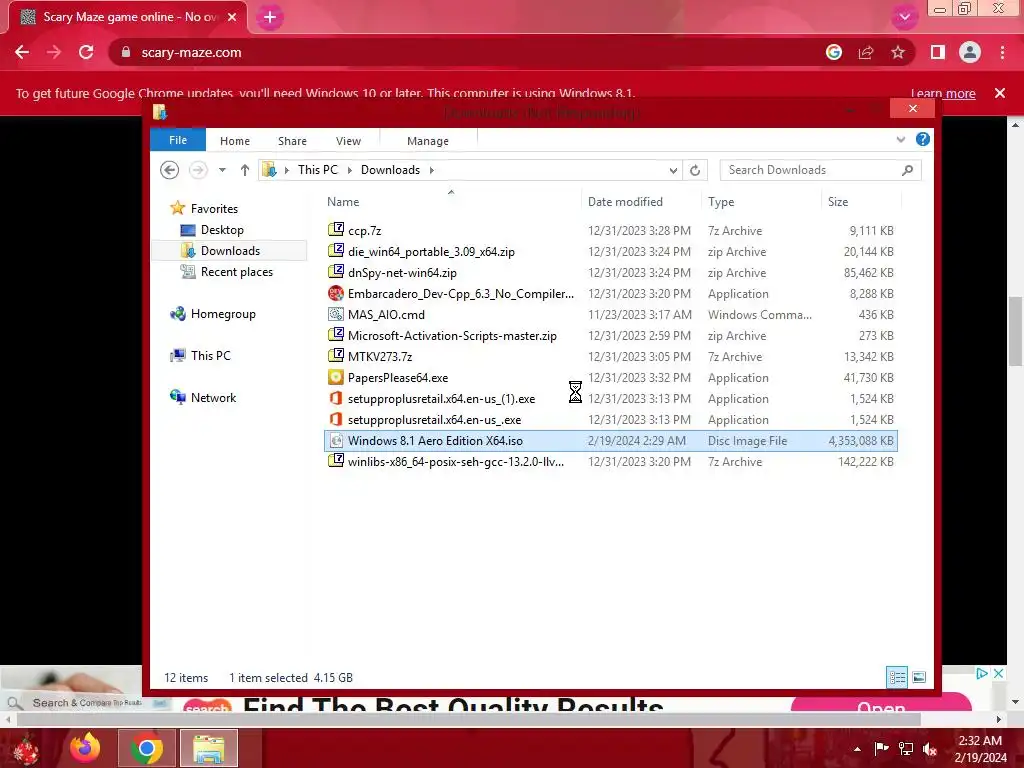The width and height of the screenshot is (1024, 768).
Task: Refresh the Downloads folder
Action: [x=695, y=170]
